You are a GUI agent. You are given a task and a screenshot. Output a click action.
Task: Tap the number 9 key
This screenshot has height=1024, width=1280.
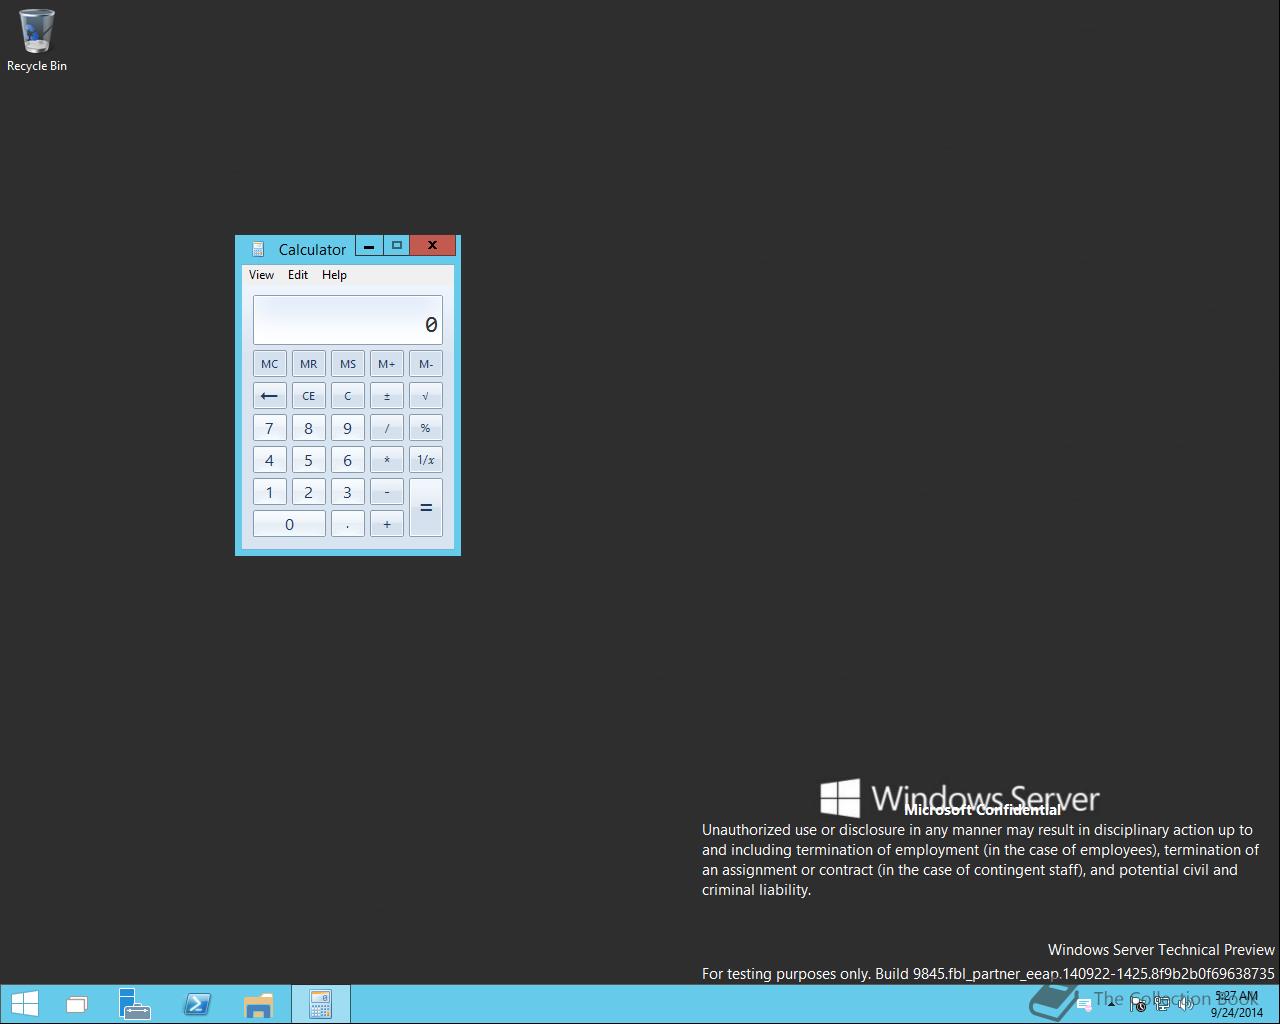point(347,428)
